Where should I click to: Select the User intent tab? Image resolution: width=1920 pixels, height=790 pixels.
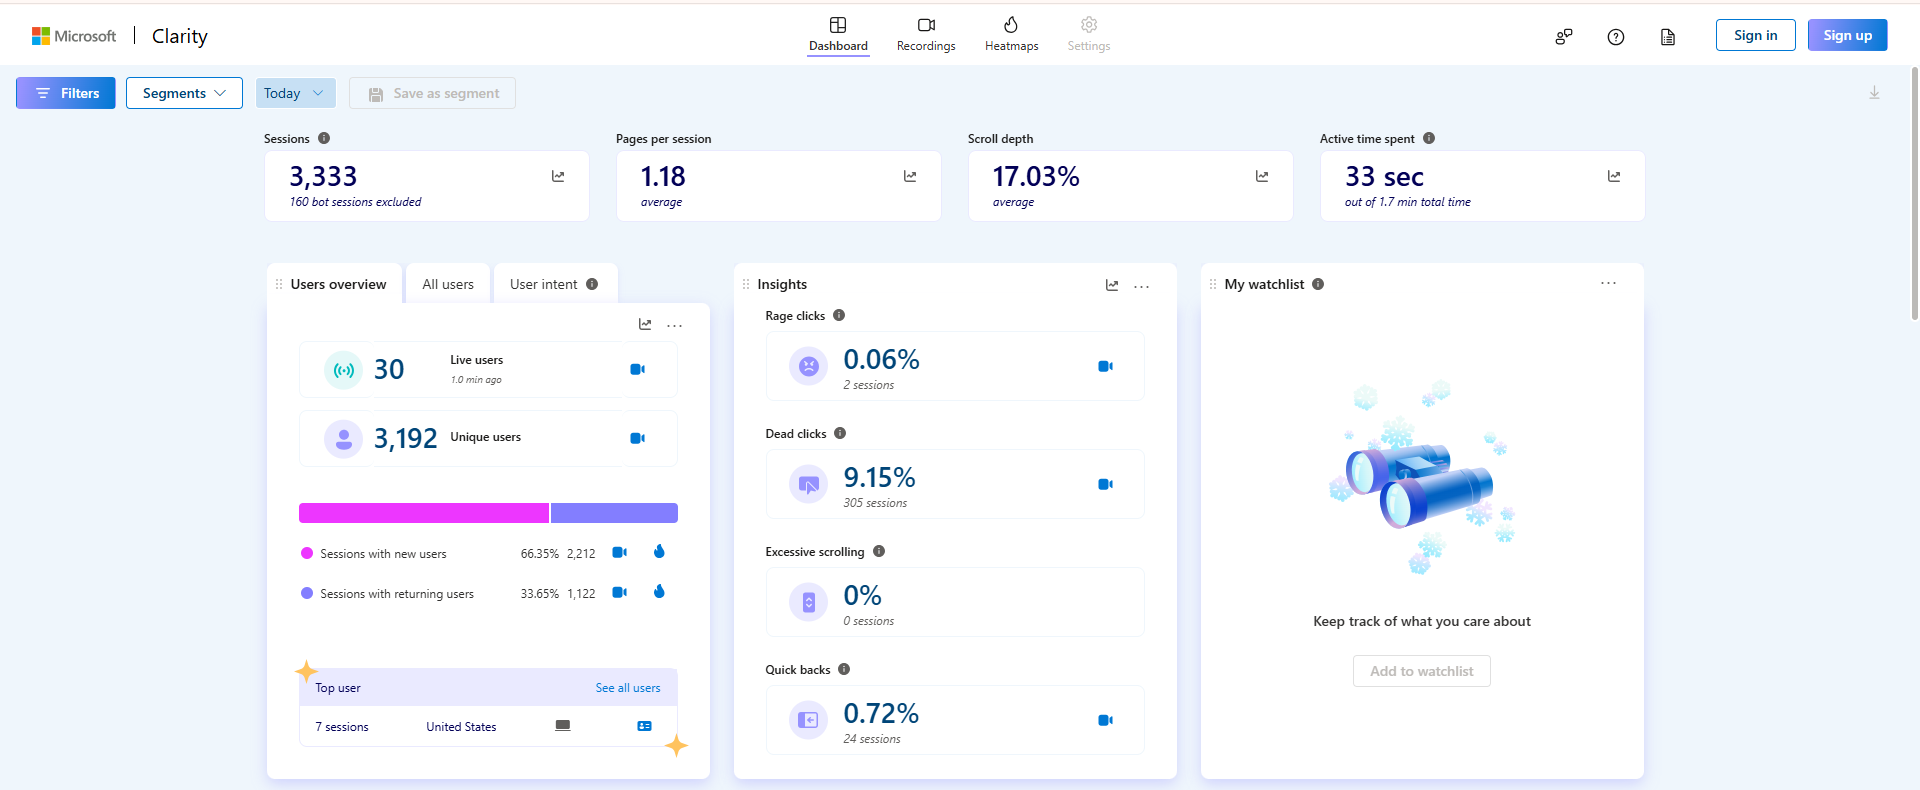tap(553, 284)
